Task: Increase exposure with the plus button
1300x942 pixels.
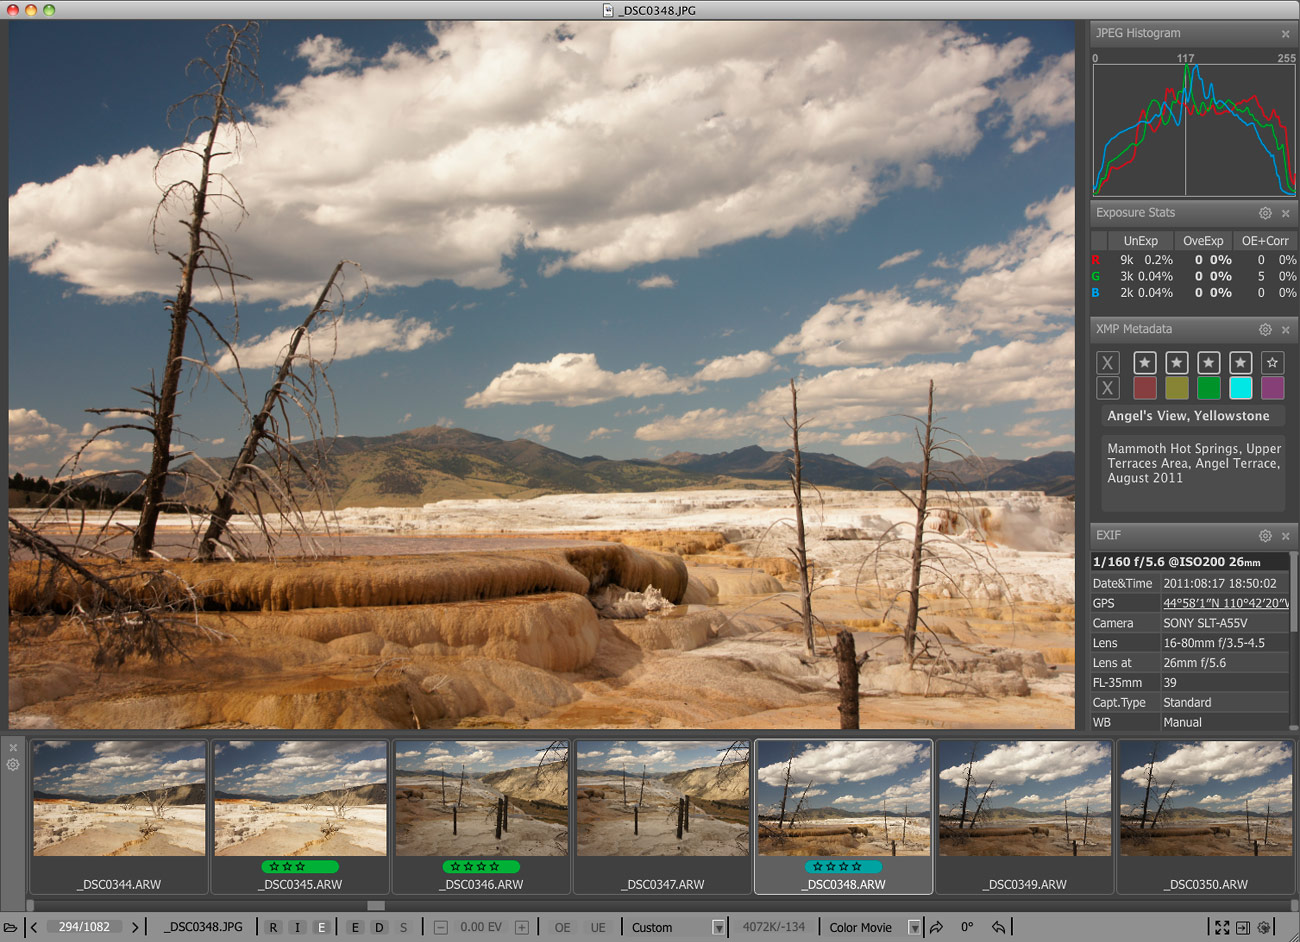Action: pyautogui.click(x=521, y=927)
